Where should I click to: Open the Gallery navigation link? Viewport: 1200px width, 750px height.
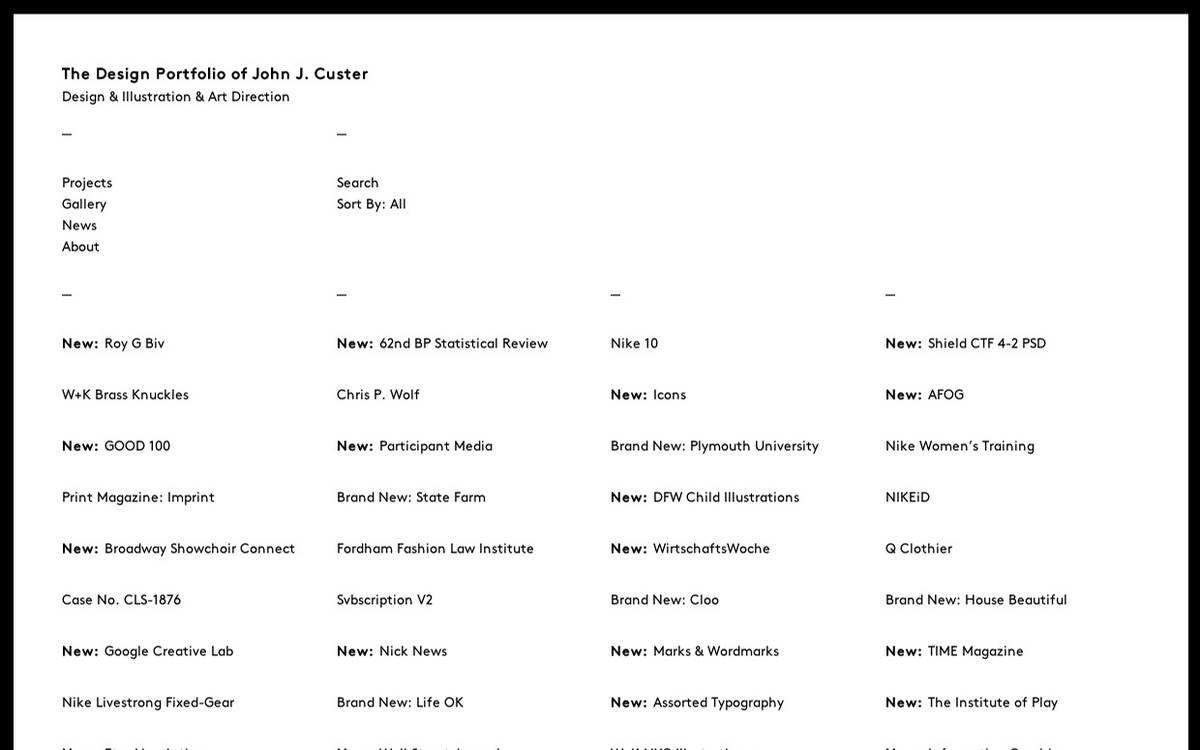pos(84,204)
